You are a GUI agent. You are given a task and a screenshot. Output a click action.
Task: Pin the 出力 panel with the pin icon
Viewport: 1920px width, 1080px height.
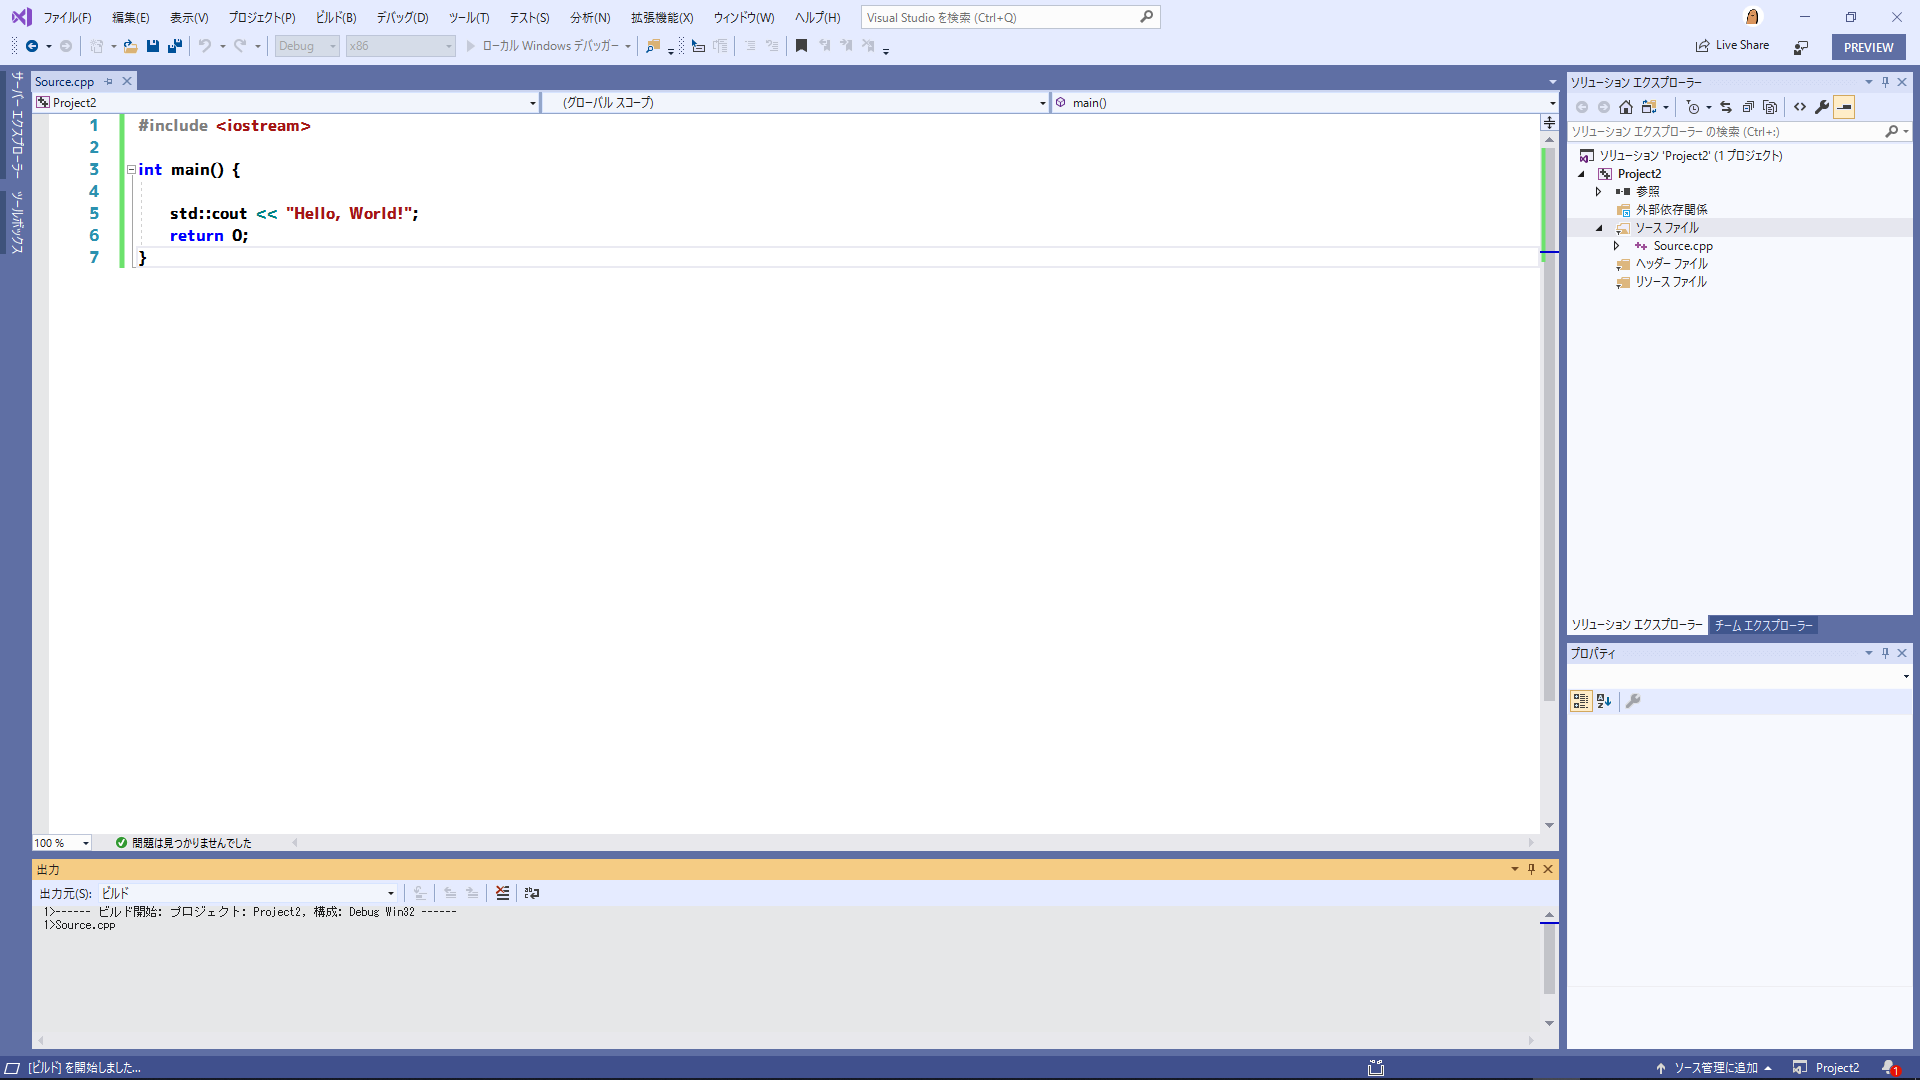(1531, 869)
